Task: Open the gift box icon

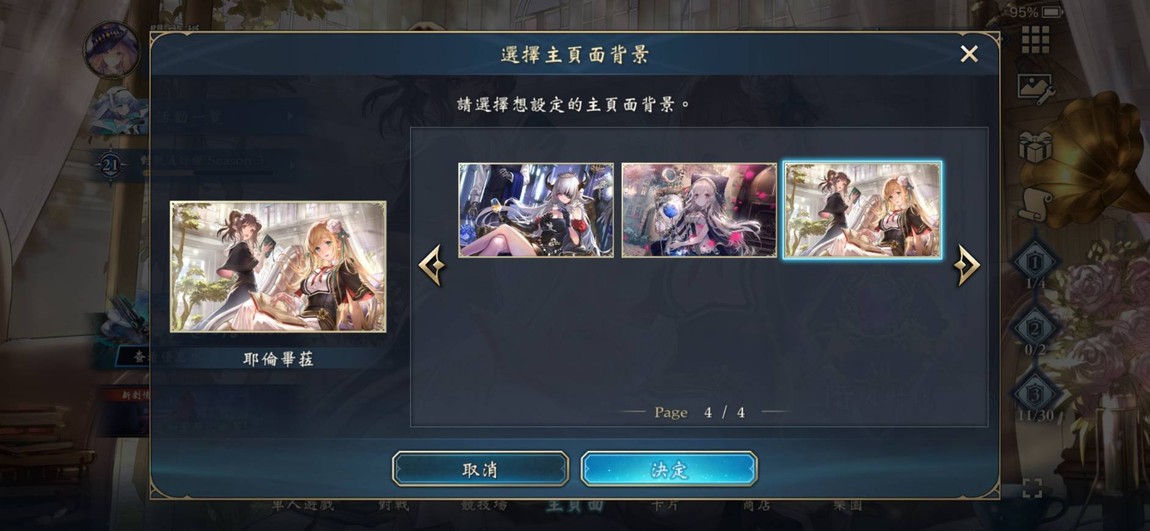Action: (x=1035, y=147)
